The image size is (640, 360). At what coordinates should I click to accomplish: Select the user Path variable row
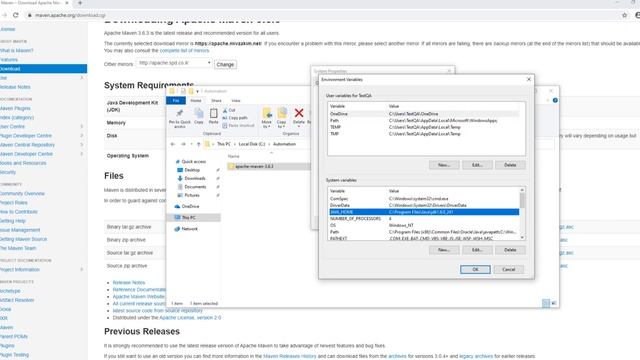pos(424,121)
